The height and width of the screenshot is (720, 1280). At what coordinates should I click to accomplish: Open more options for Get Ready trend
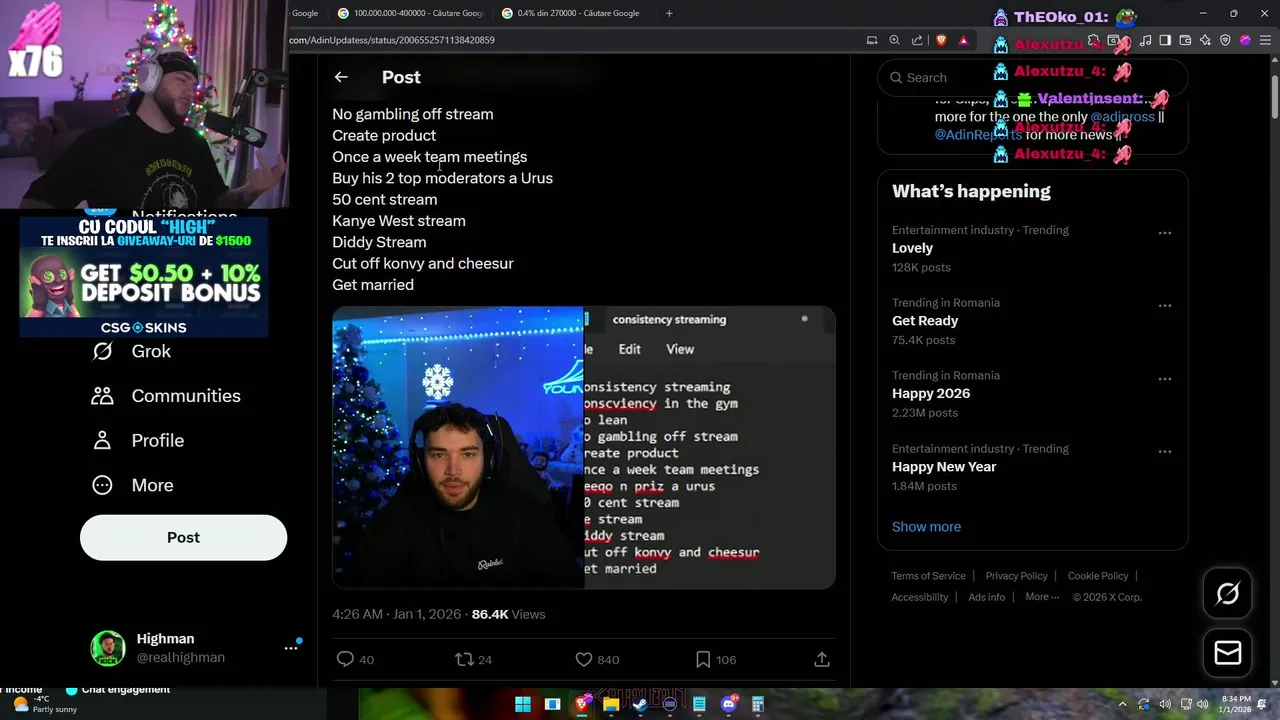pos(1165,306)
